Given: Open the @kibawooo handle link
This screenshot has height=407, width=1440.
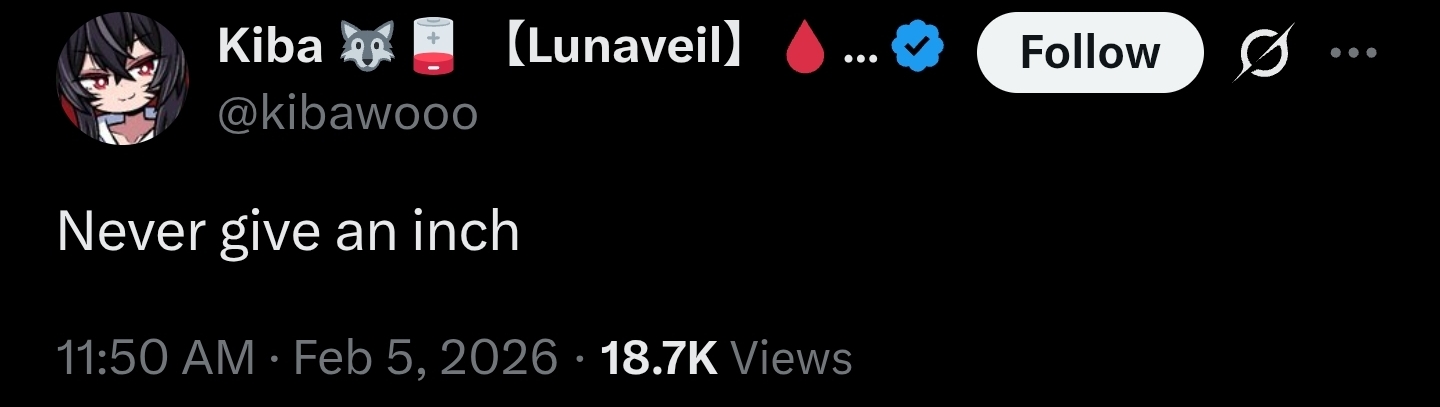Looking at the screenshot, I should coord(348,115).
